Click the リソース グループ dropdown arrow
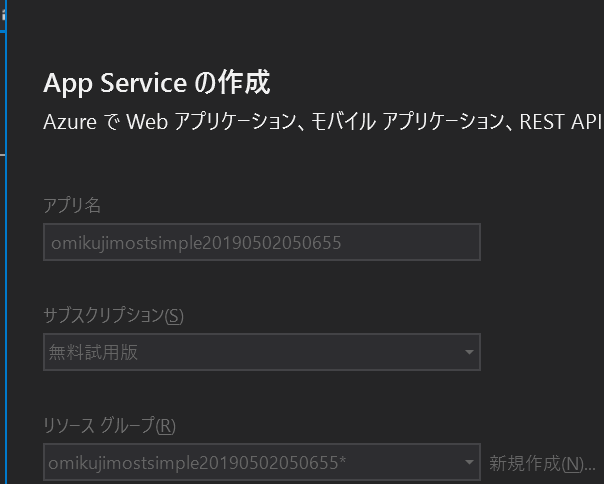Image resolution: width=604 pixels, height=484 pixels. pos(469,462)
